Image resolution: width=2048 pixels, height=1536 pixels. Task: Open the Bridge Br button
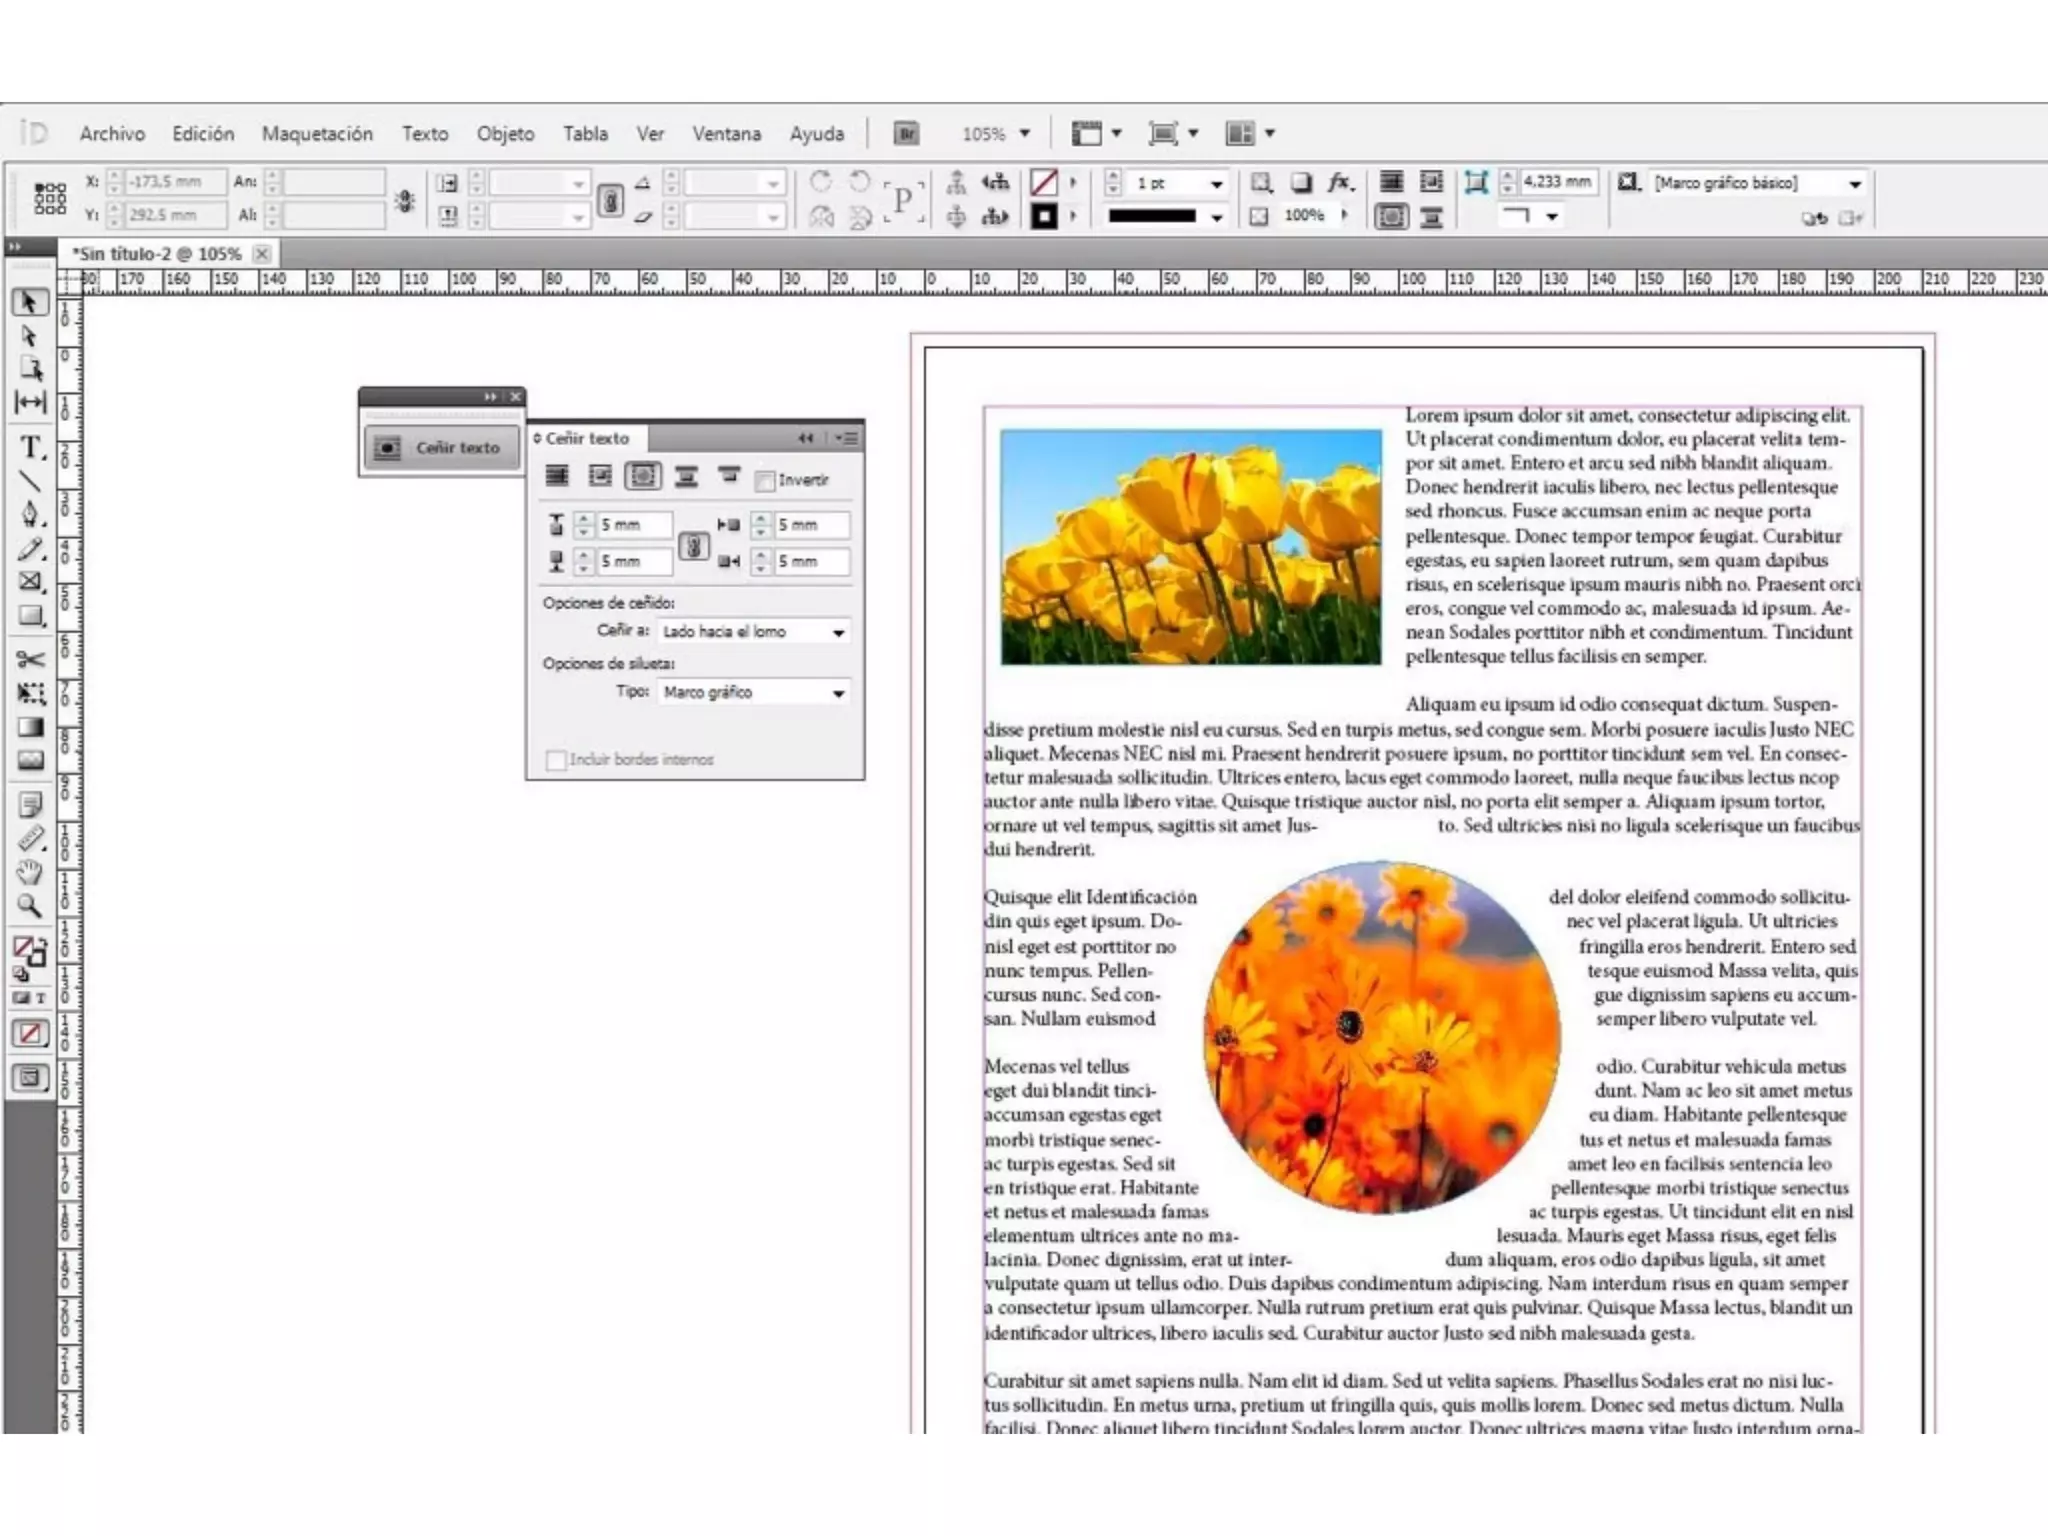click(906, 133)
